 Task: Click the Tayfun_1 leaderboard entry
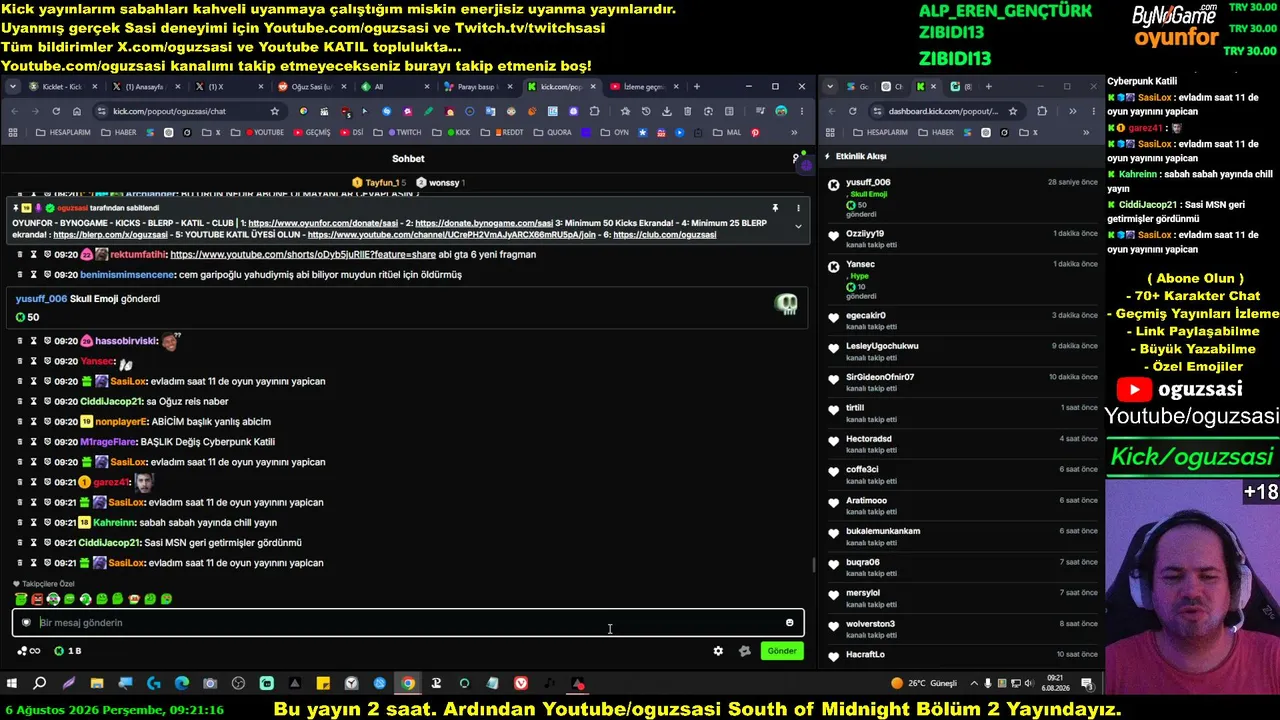379,183
